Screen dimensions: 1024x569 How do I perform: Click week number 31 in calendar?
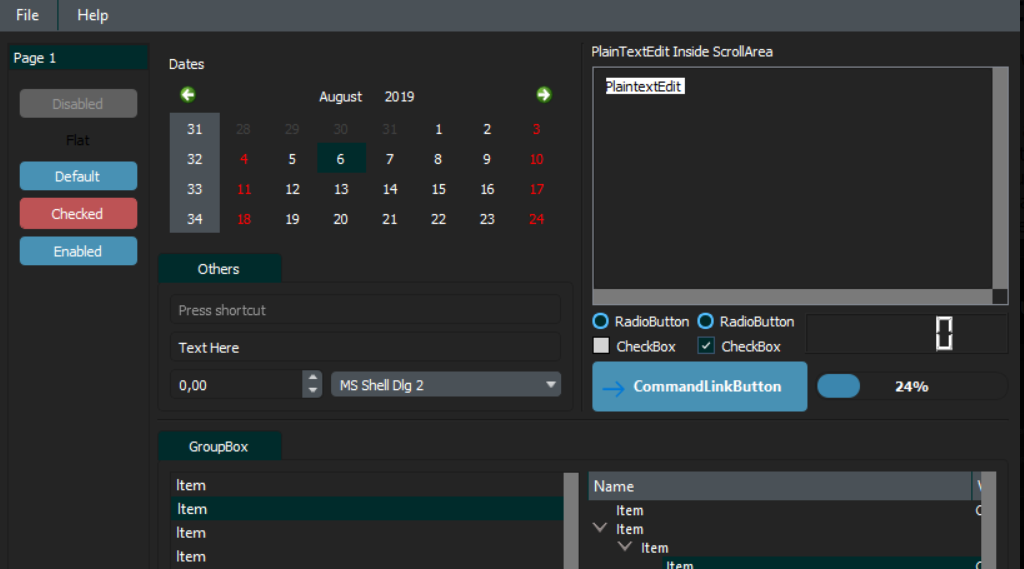point(195,129)
